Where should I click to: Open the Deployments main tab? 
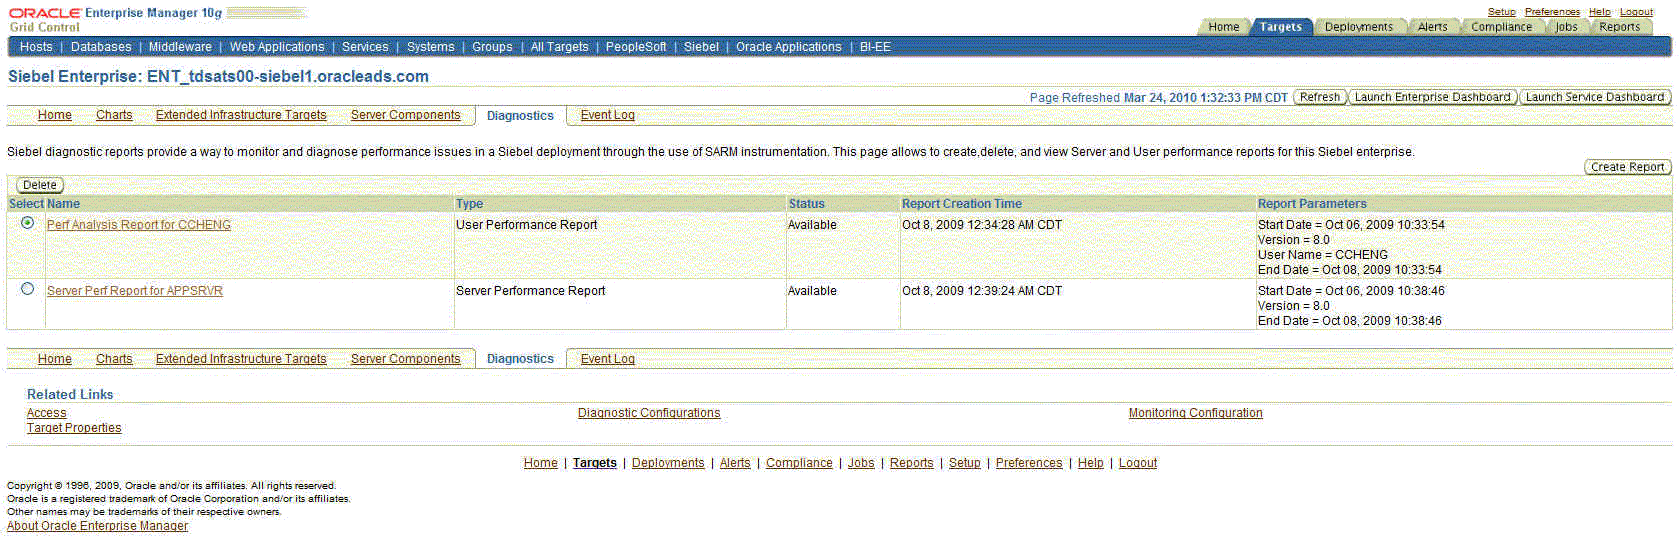[x=1358, y=27]
